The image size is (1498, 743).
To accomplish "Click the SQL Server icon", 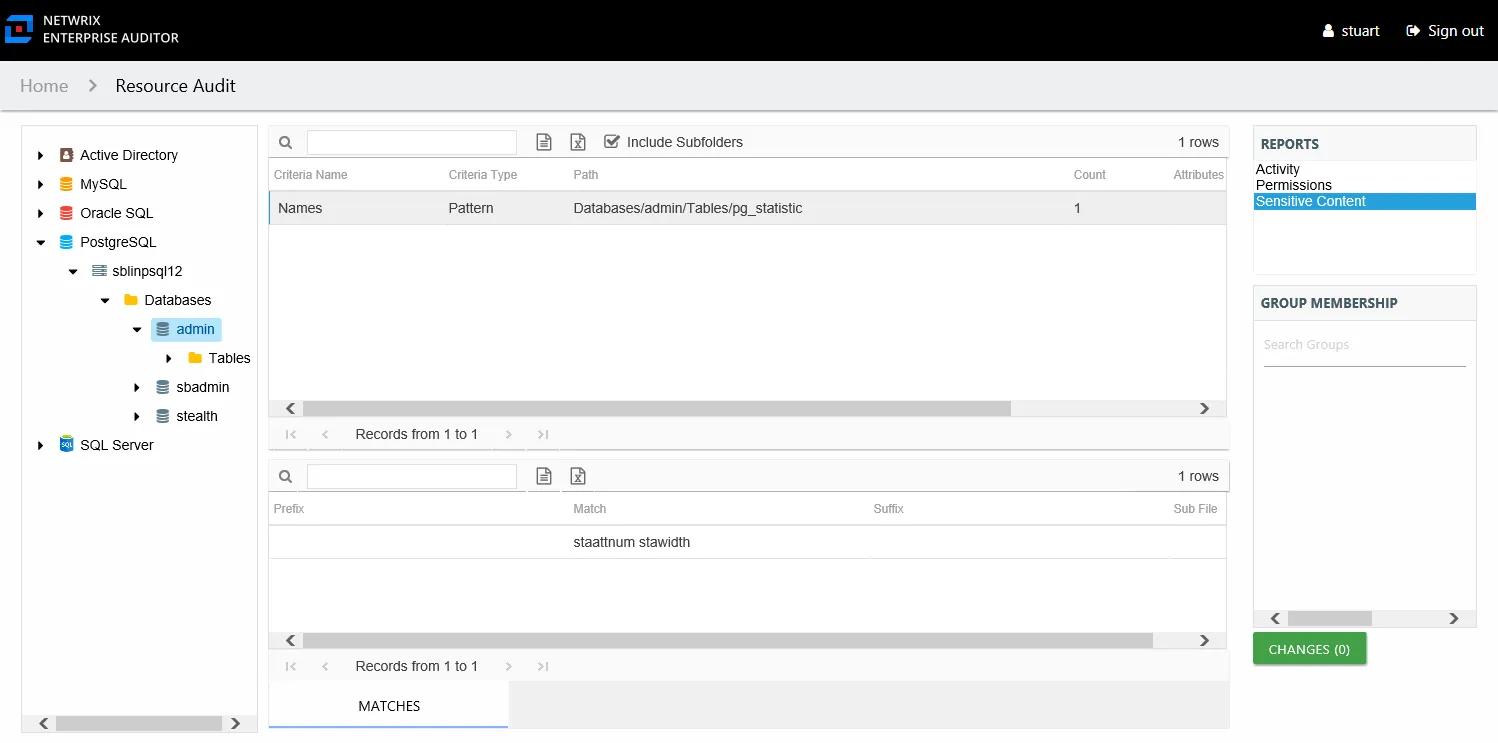I will coord(66,445).
